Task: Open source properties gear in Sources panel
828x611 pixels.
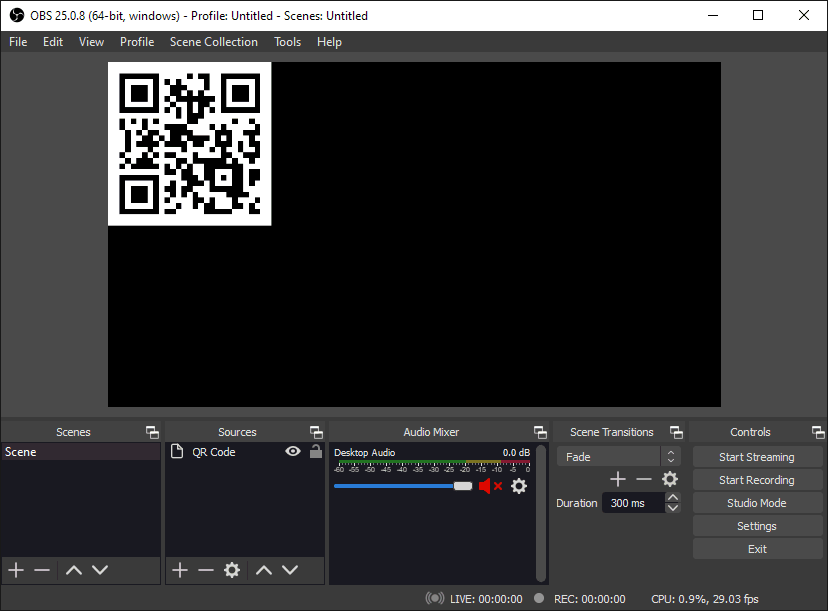Action: [x=232, y=570]
